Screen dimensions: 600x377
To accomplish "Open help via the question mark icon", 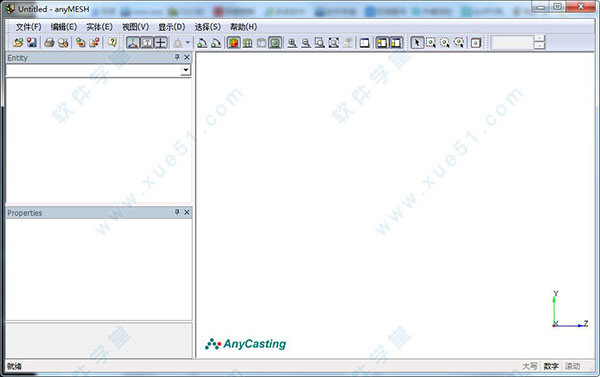I will [112, 42].
